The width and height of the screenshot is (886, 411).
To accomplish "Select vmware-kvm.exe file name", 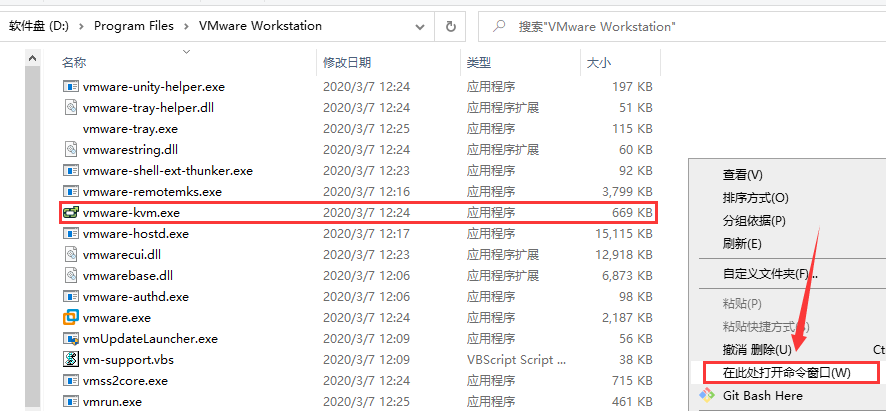I will [x=131, y=213].
